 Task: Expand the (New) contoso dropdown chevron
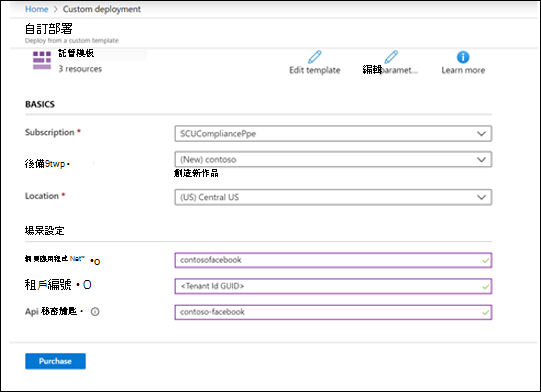(481, 159)
